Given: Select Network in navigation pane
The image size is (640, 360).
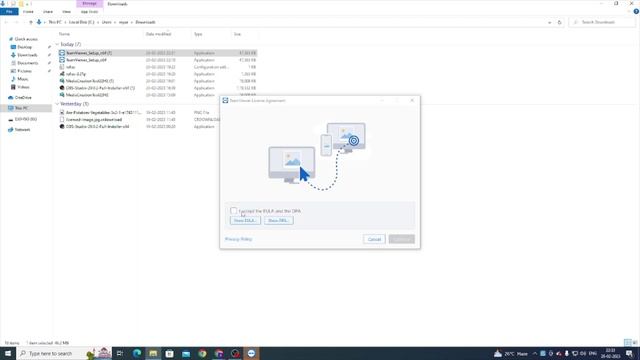Looking at the screenshot, I should tap(22, 129).
